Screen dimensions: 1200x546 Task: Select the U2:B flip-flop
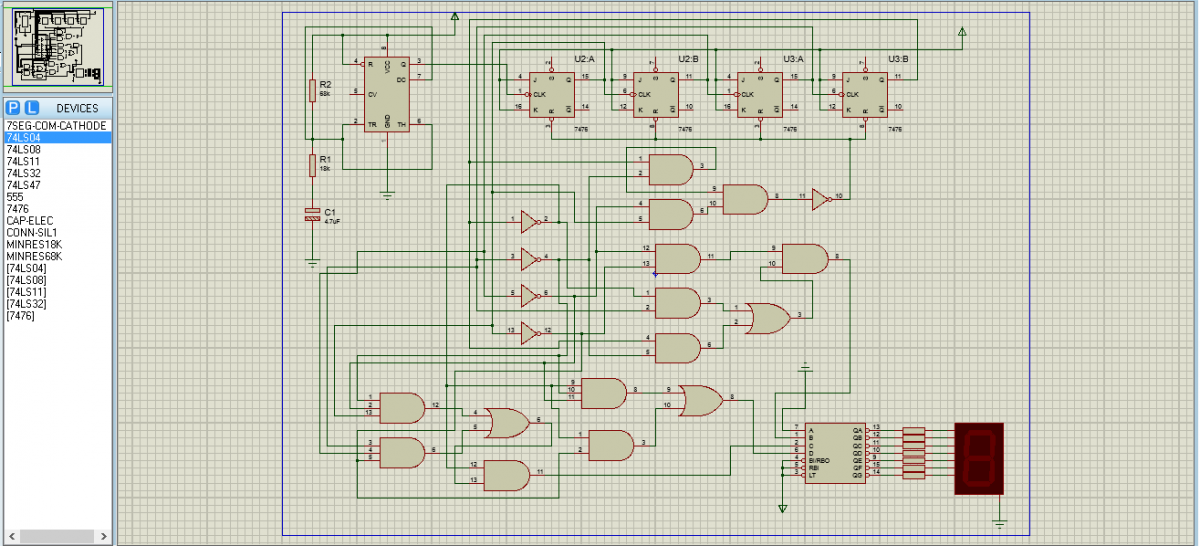(x=655, y=94)
